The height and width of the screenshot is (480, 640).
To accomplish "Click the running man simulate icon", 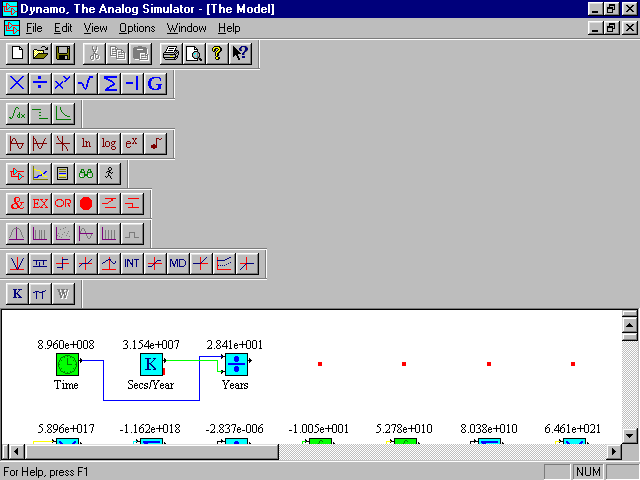I will (x=109, y=173).
